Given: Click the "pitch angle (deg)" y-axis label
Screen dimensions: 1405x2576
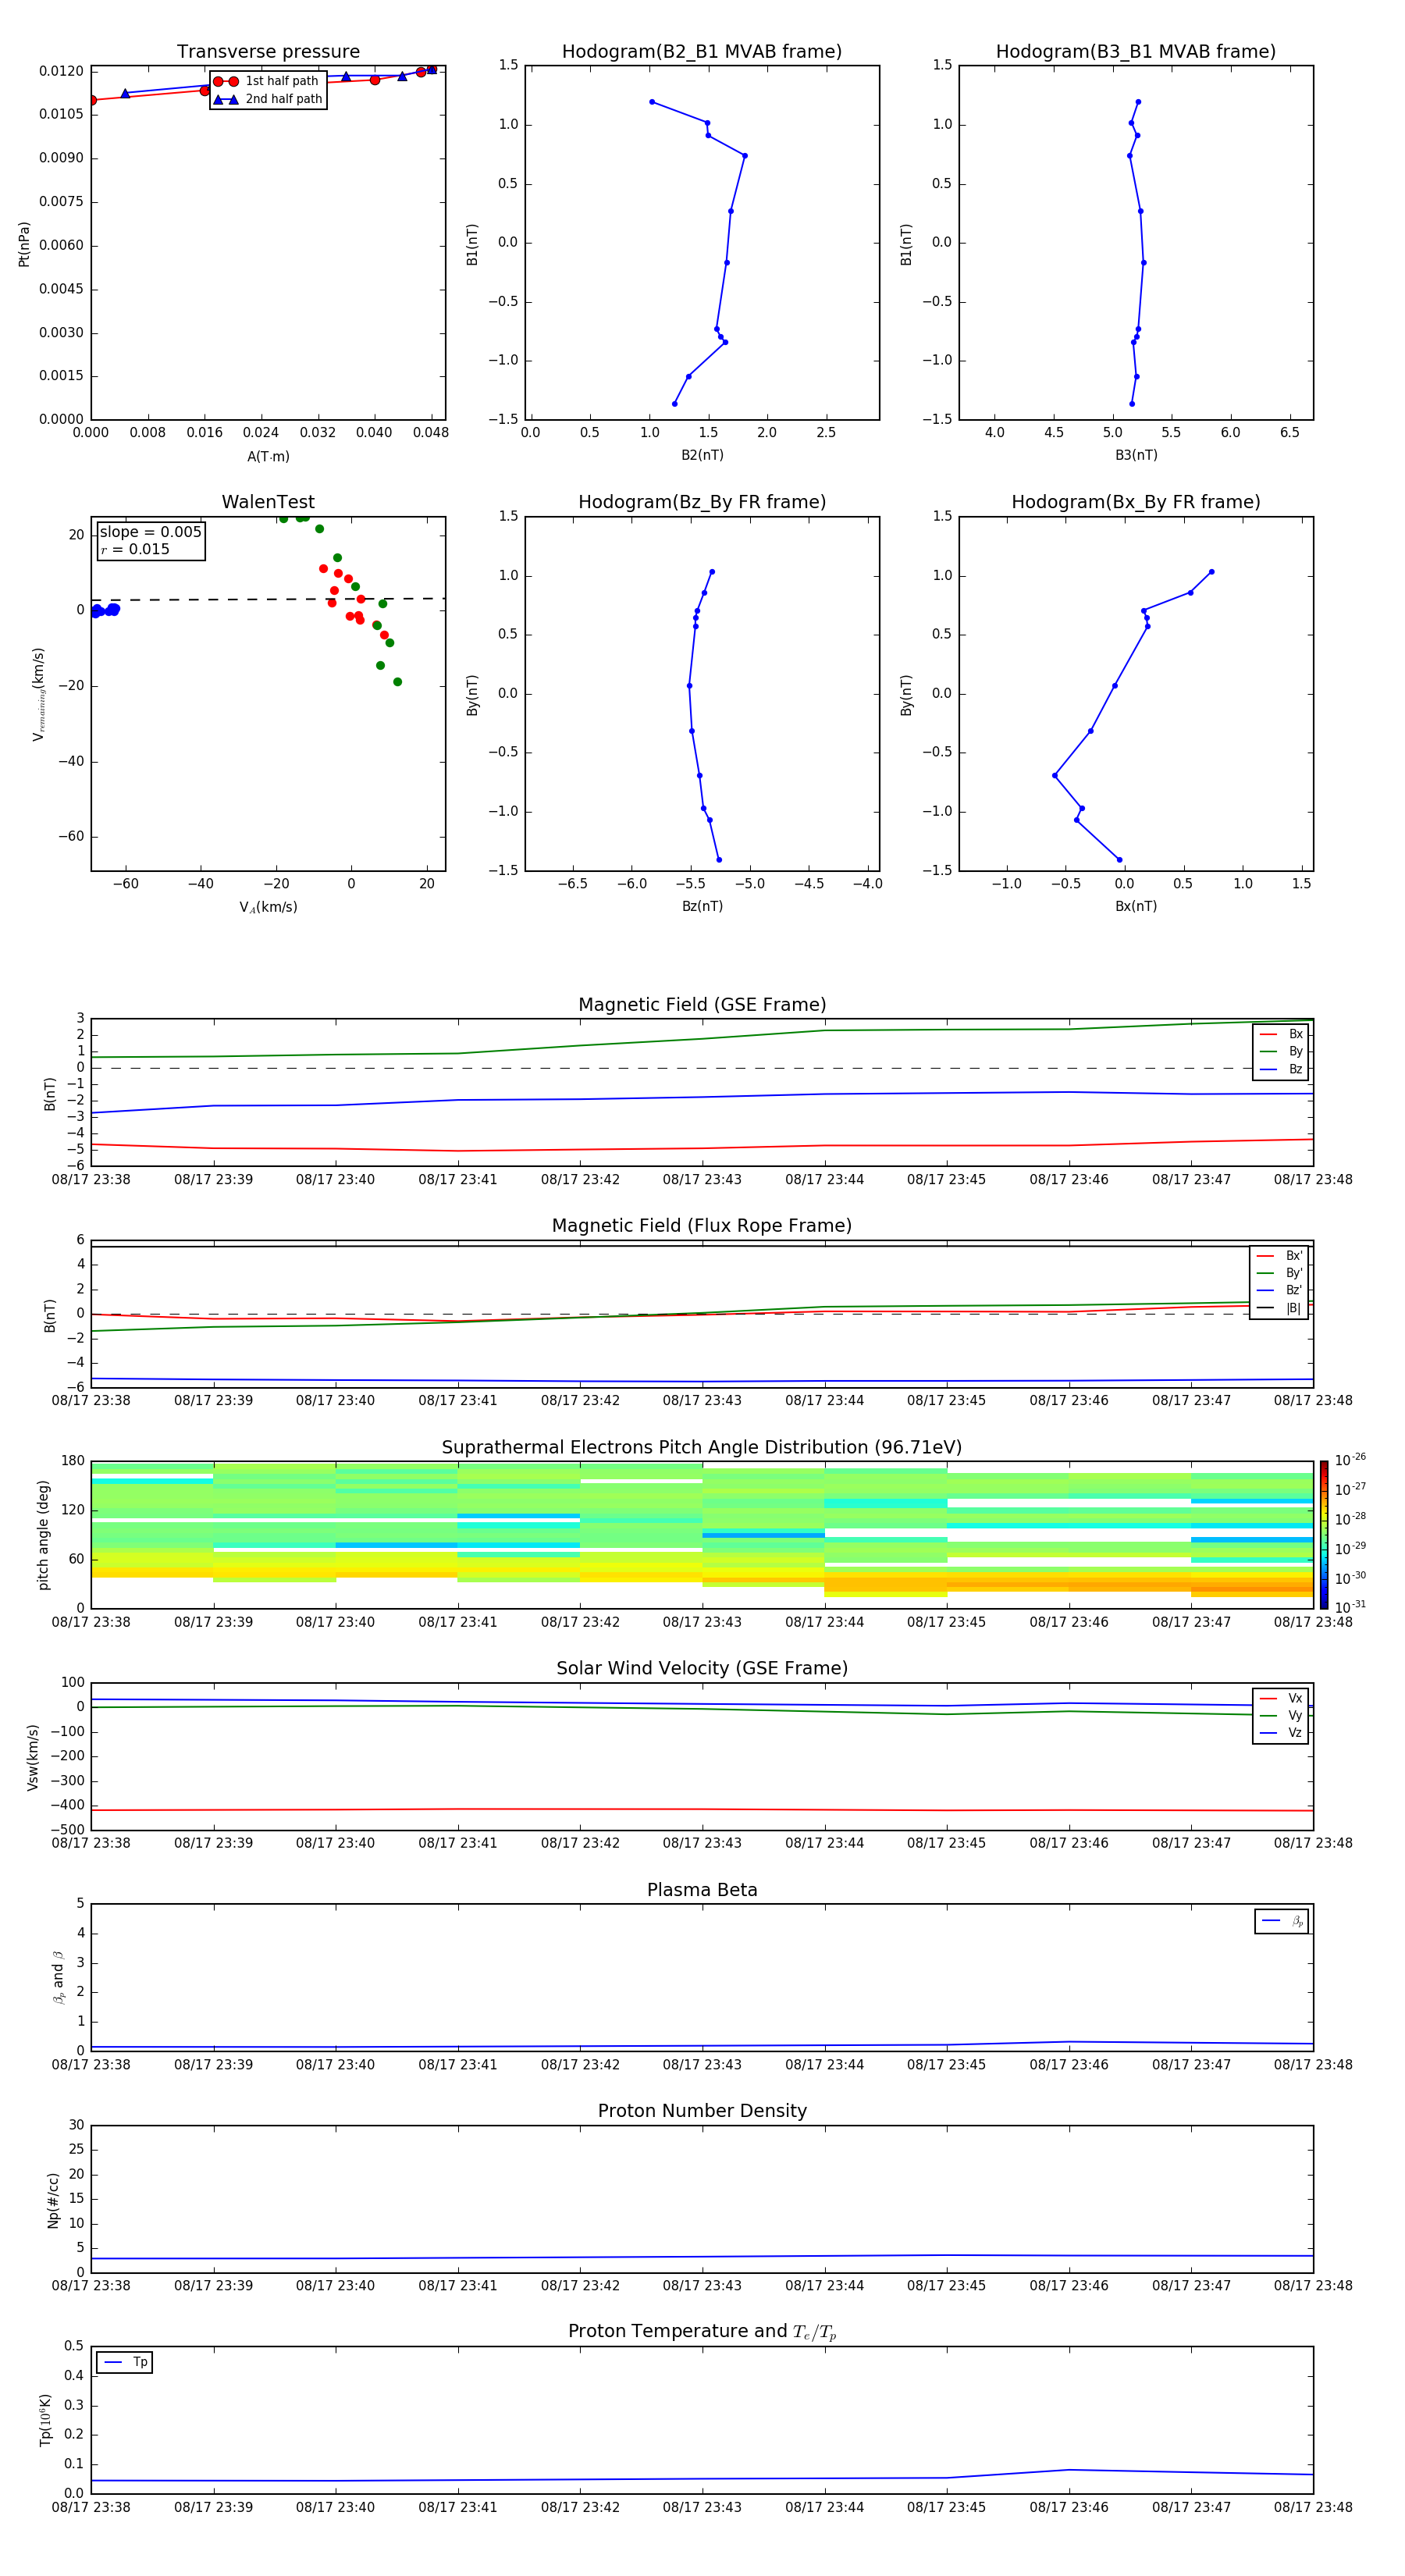Looking at the screenshot, I should pos(43,1535).
